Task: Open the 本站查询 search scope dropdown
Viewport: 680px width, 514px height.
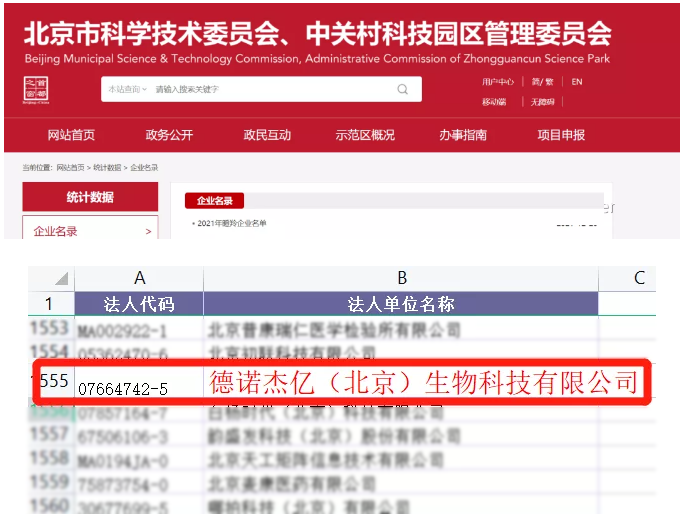Action: (128, 89)
